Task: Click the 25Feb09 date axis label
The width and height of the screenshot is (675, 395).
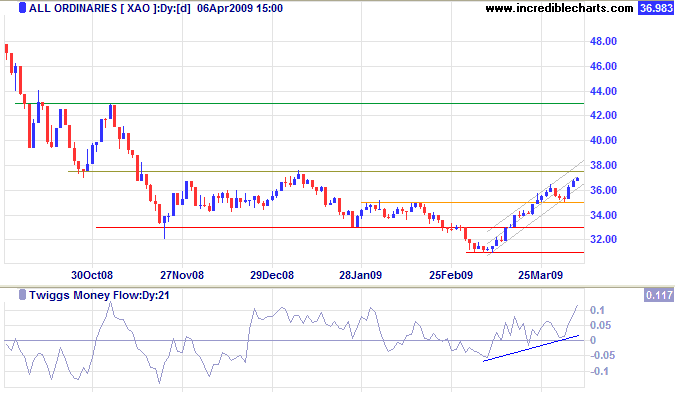Action: (x=451, y=275)
